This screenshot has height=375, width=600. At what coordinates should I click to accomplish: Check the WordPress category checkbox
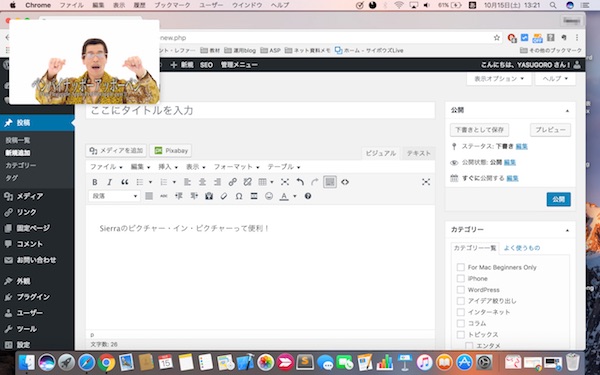(x=461, y=290)
